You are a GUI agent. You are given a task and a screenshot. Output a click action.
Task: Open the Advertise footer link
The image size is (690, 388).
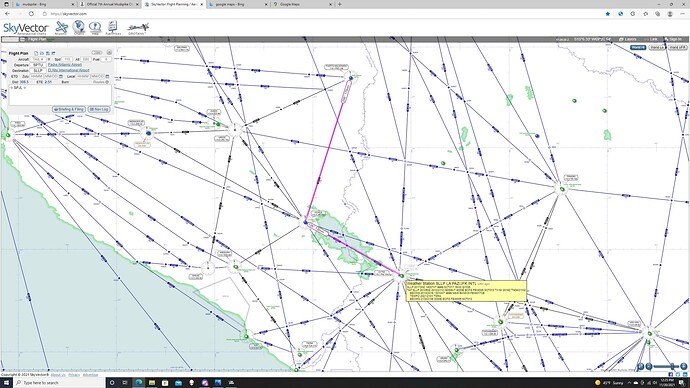pos(90,375)
